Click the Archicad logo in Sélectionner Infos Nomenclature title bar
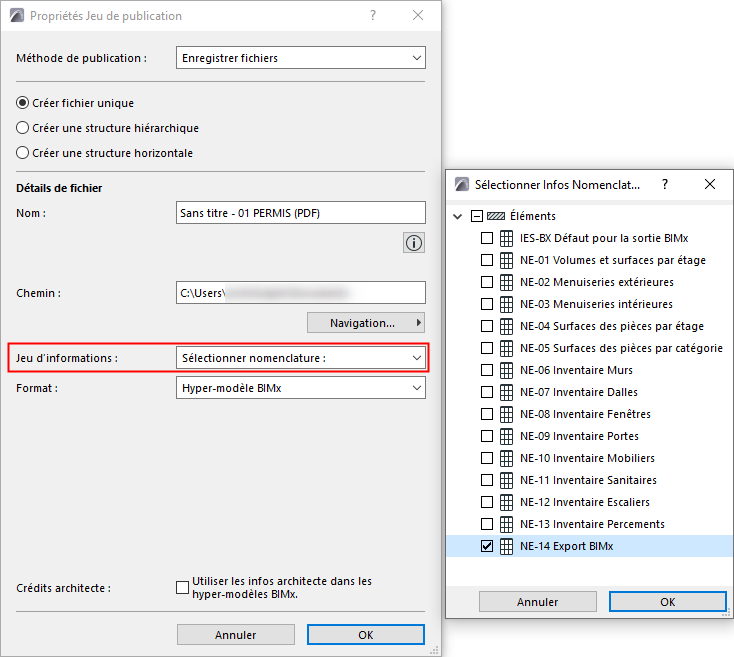This screenshot has height=657, width=734. (462, 184)
